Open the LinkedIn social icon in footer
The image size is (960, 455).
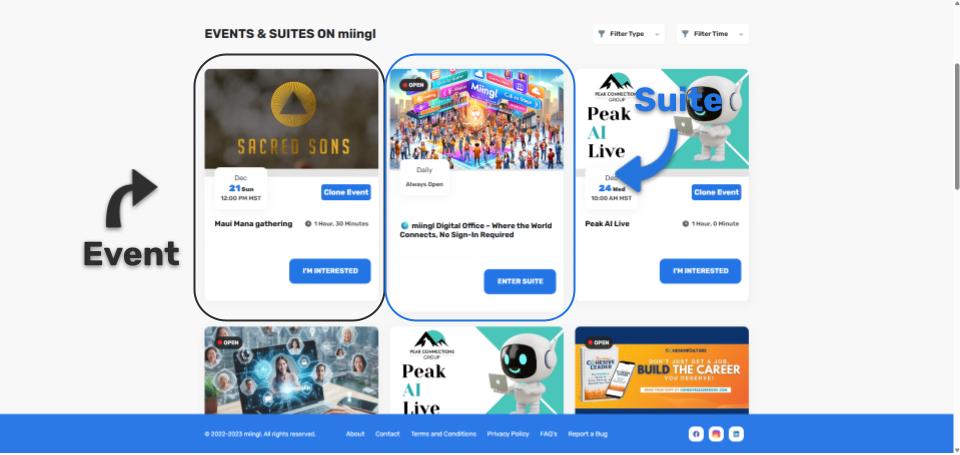pyautogui.click(x=736, y=434)
